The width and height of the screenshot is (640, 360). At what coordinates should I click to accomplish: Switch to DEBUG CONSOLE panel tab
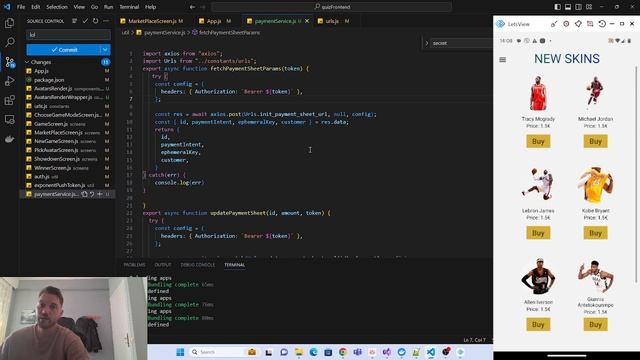tap(198, 265)
